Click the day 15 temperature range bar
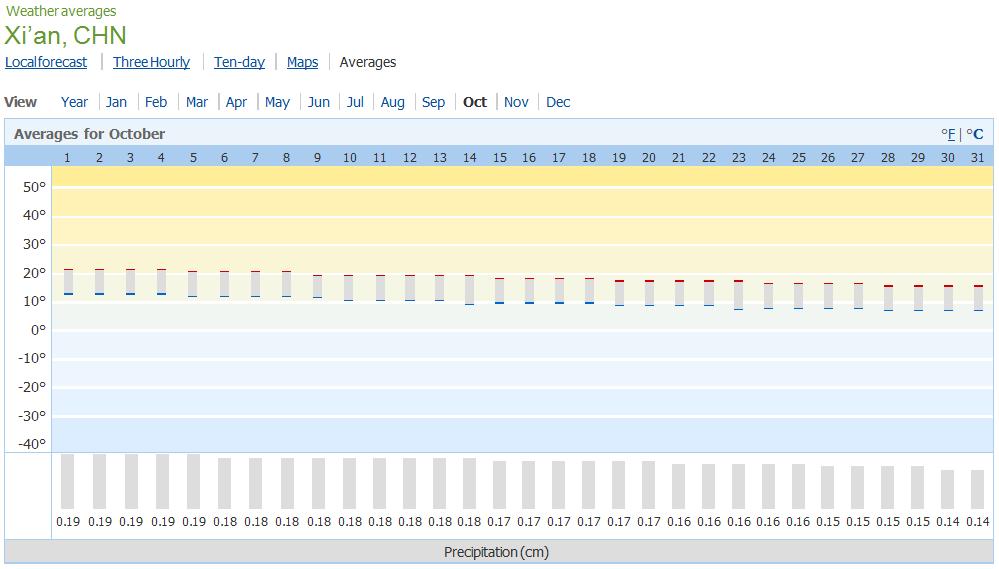 click(x=500, y=291)
